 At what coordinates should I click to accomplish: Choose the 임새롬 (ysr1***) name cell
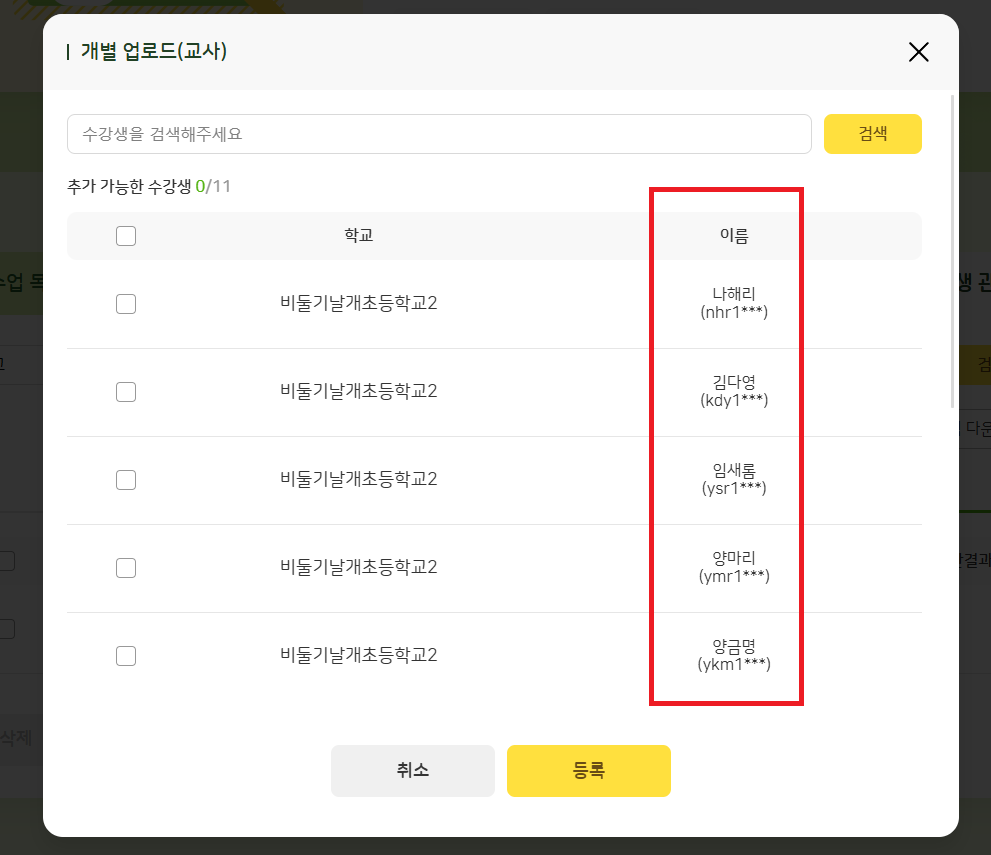pyautogui.click(x=734, y=479)
